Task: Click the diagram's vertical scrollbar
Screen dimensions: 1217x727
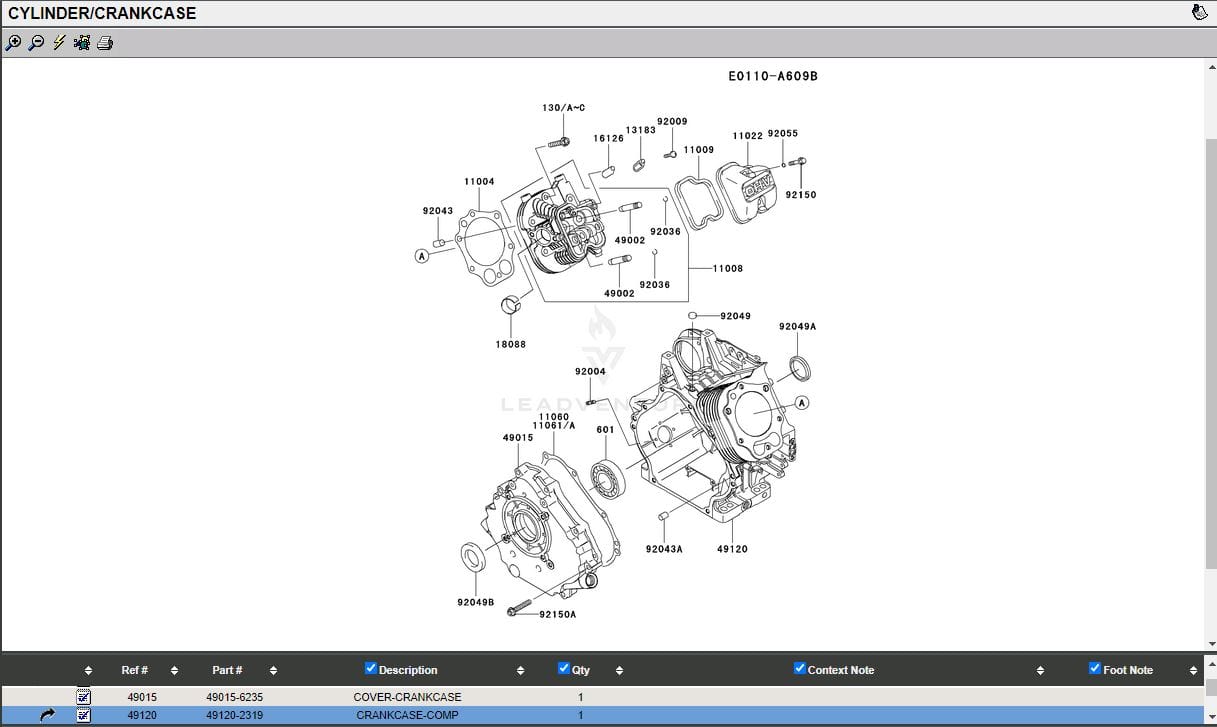Action: pyautogui.click(x=1210, y=350)
